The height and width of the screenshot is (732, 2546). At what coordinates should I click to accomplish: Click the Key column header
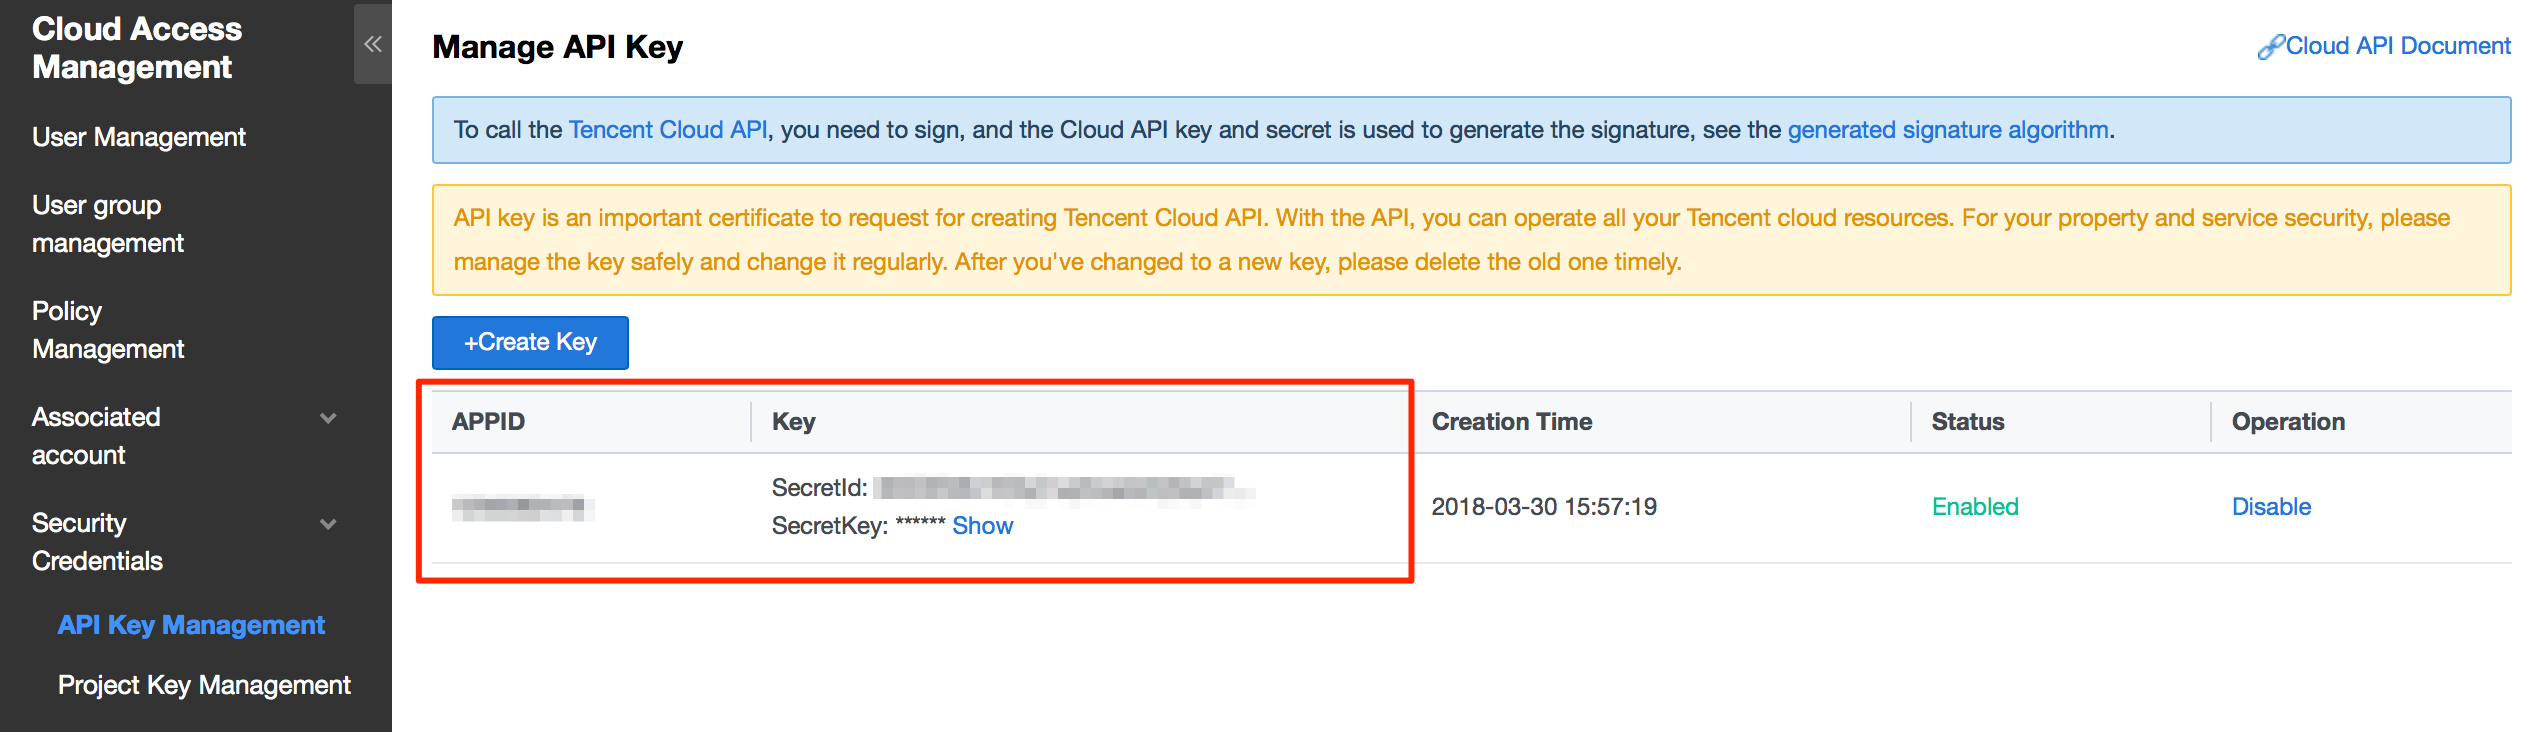pos(794,422)
